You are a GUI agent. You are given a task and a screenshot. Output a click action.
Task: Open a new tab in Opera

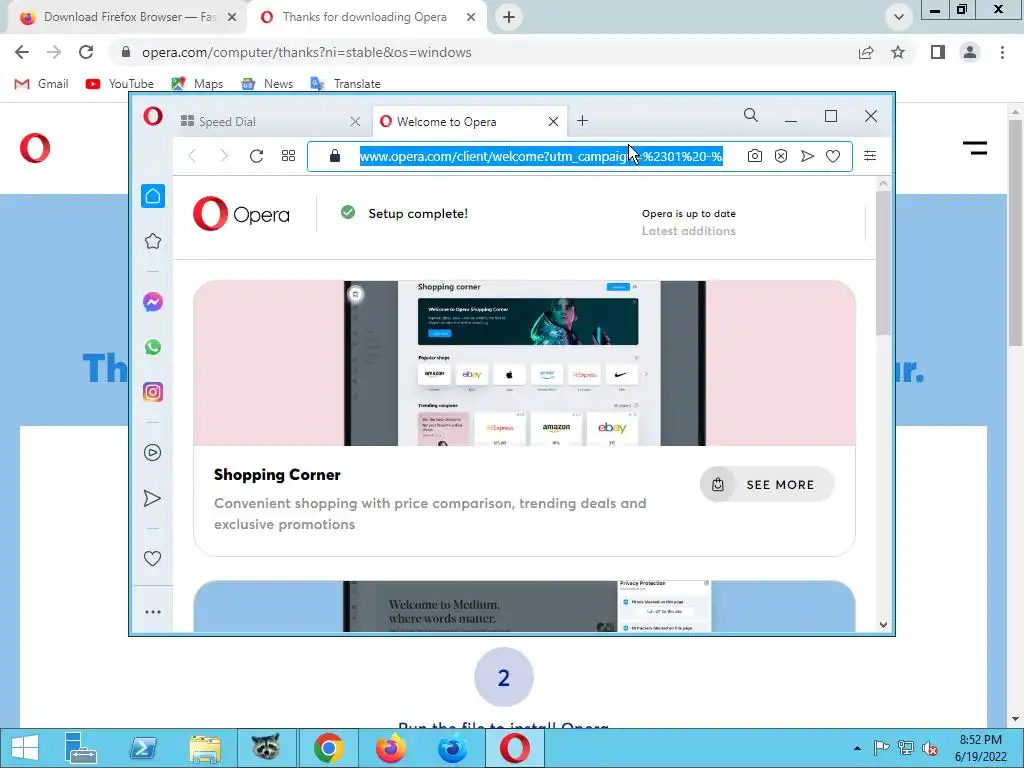[583, 121]
